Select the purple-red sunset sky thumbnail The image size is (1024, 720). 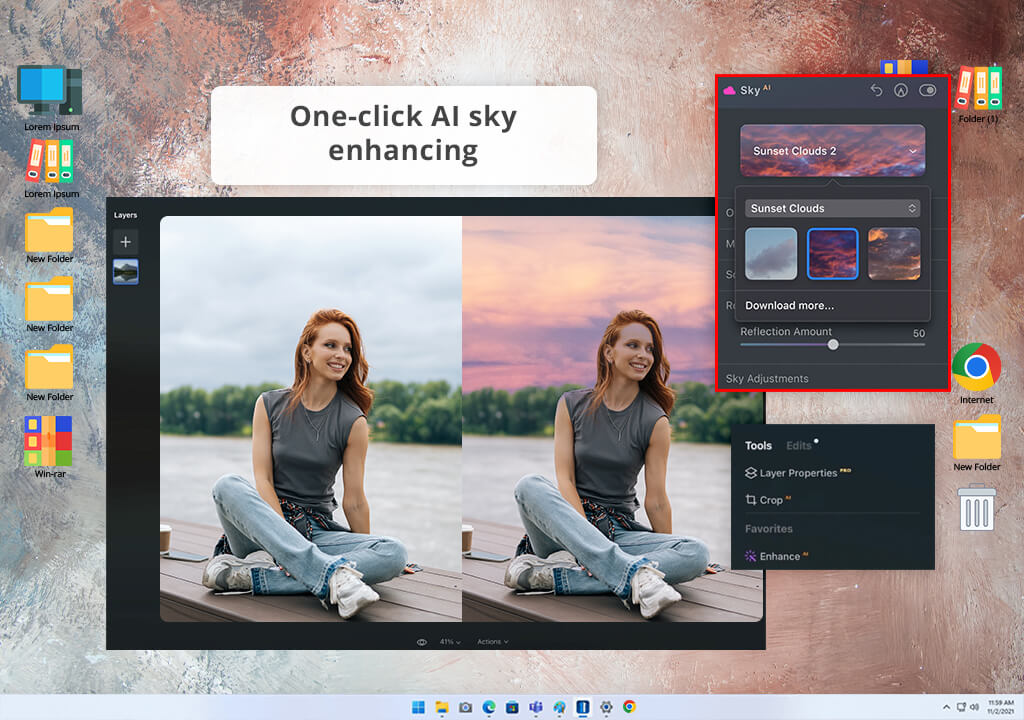833,254
